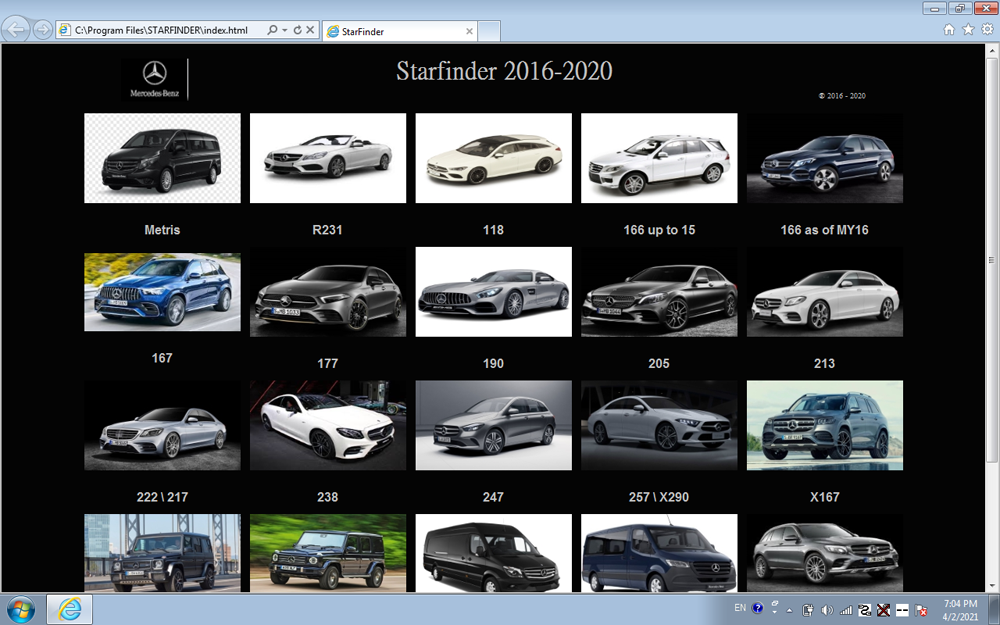Choose the grey GLC SUV thumbnail
The height and width of the screenshot is (625, 1000).
[825, 553]
